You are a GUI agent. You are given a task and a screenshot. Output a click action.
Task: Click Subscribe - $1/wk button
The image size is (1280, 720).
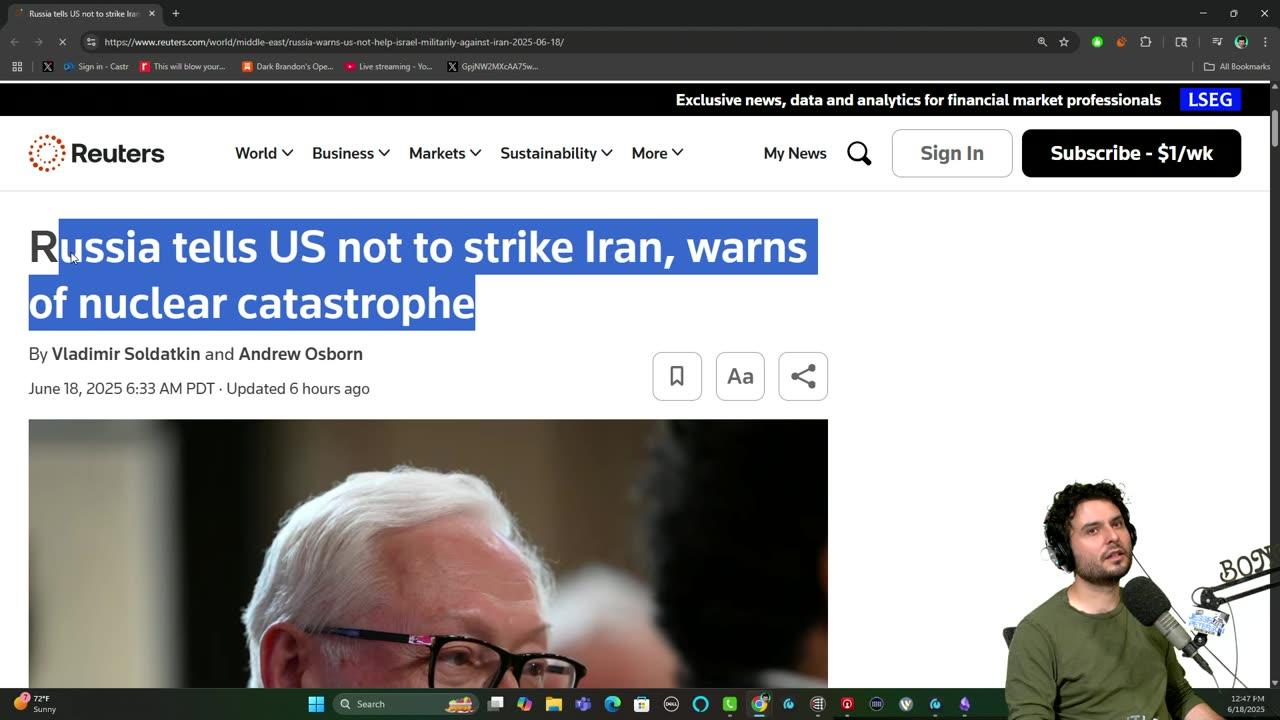1131,153
